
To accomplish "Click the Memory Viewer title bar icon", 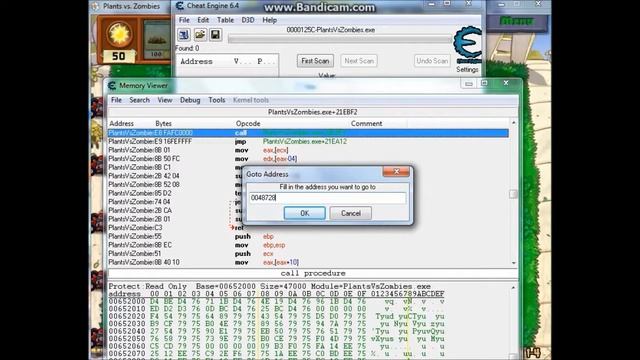I will pos(112,86).
